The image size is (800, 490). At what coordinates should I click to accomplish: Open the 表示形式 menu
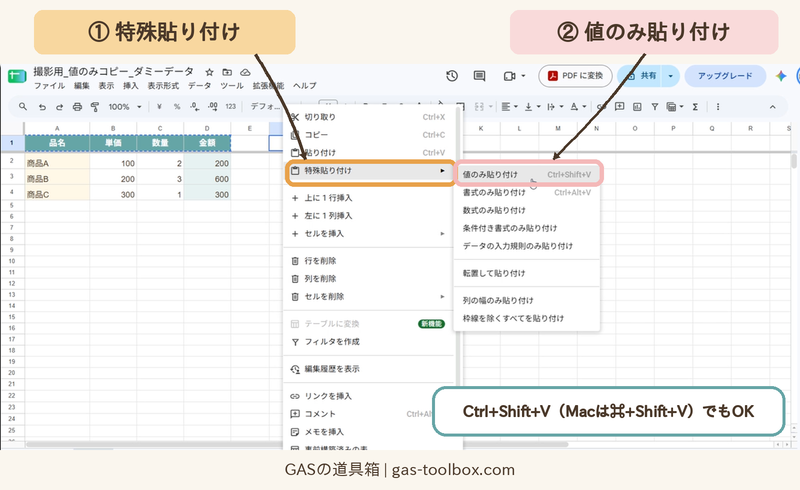coord(163,86)
